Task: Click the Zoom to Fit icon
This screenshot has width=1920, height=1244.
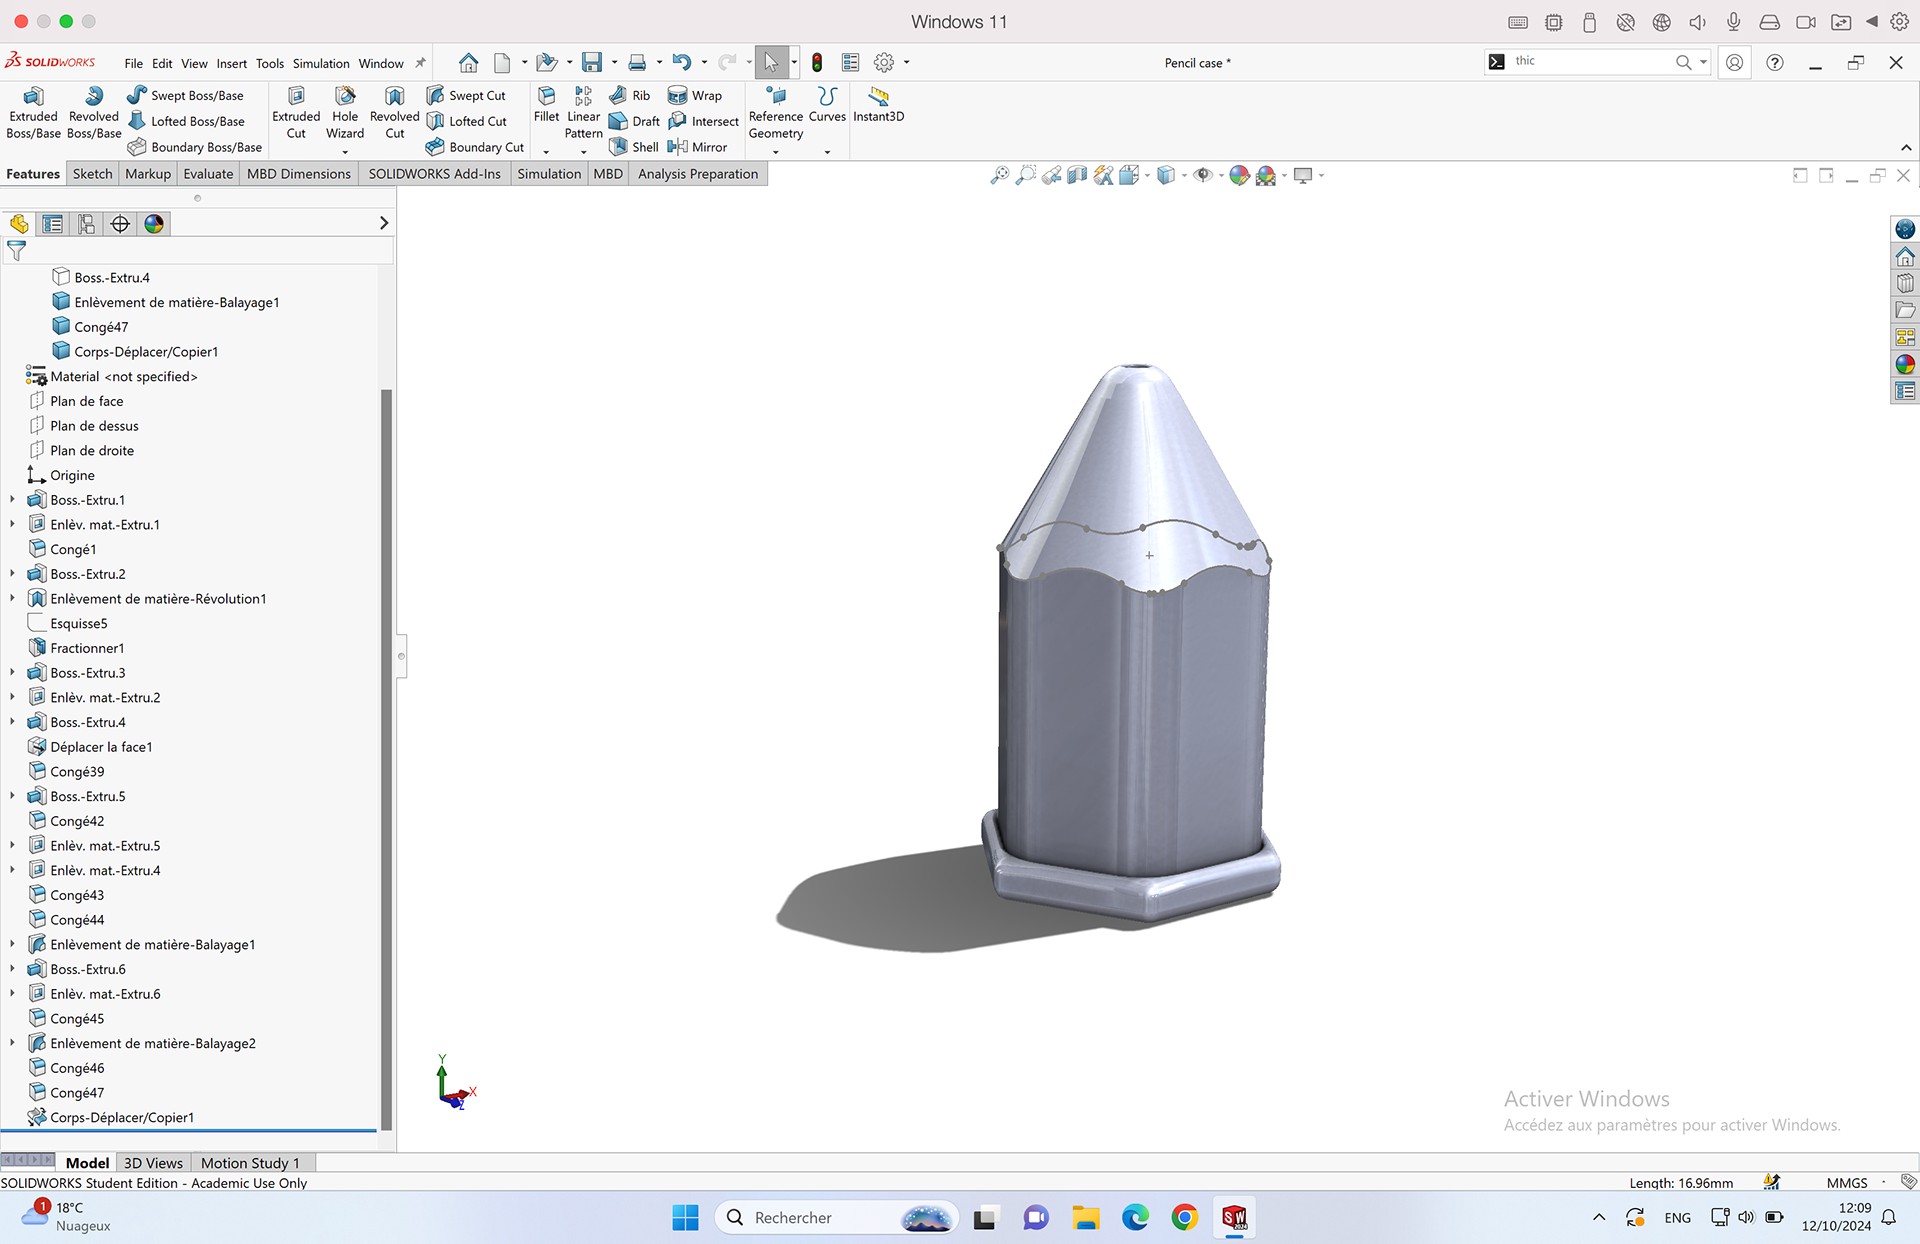Action: 999,175
